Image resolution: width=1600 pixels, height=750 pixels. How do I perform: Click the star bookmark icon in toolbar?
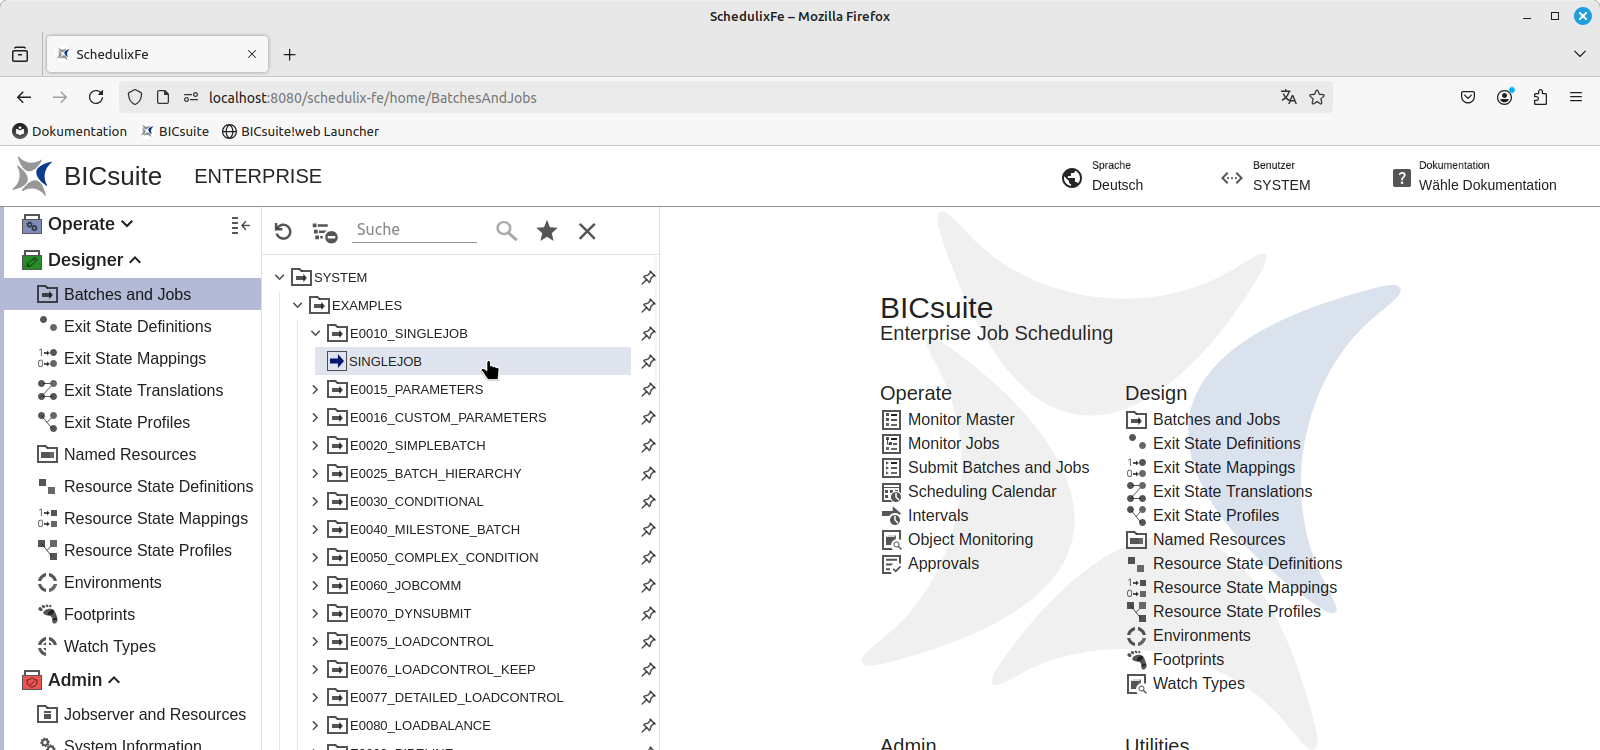[x=547, y=231]
